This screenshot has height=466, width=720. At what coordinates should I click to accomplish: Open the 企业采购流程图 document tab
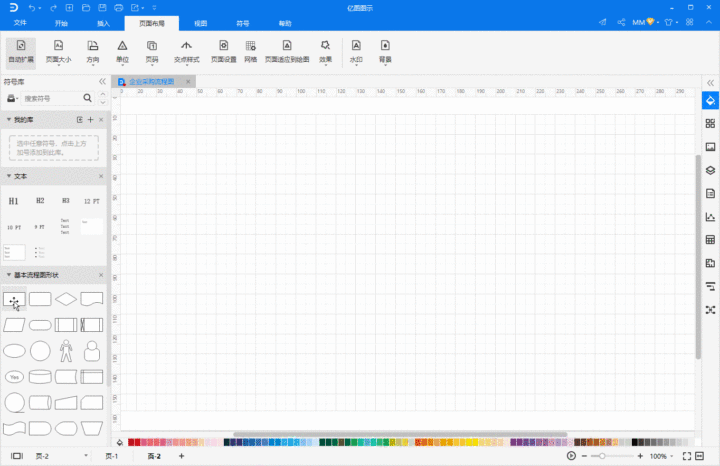(152, 81)
